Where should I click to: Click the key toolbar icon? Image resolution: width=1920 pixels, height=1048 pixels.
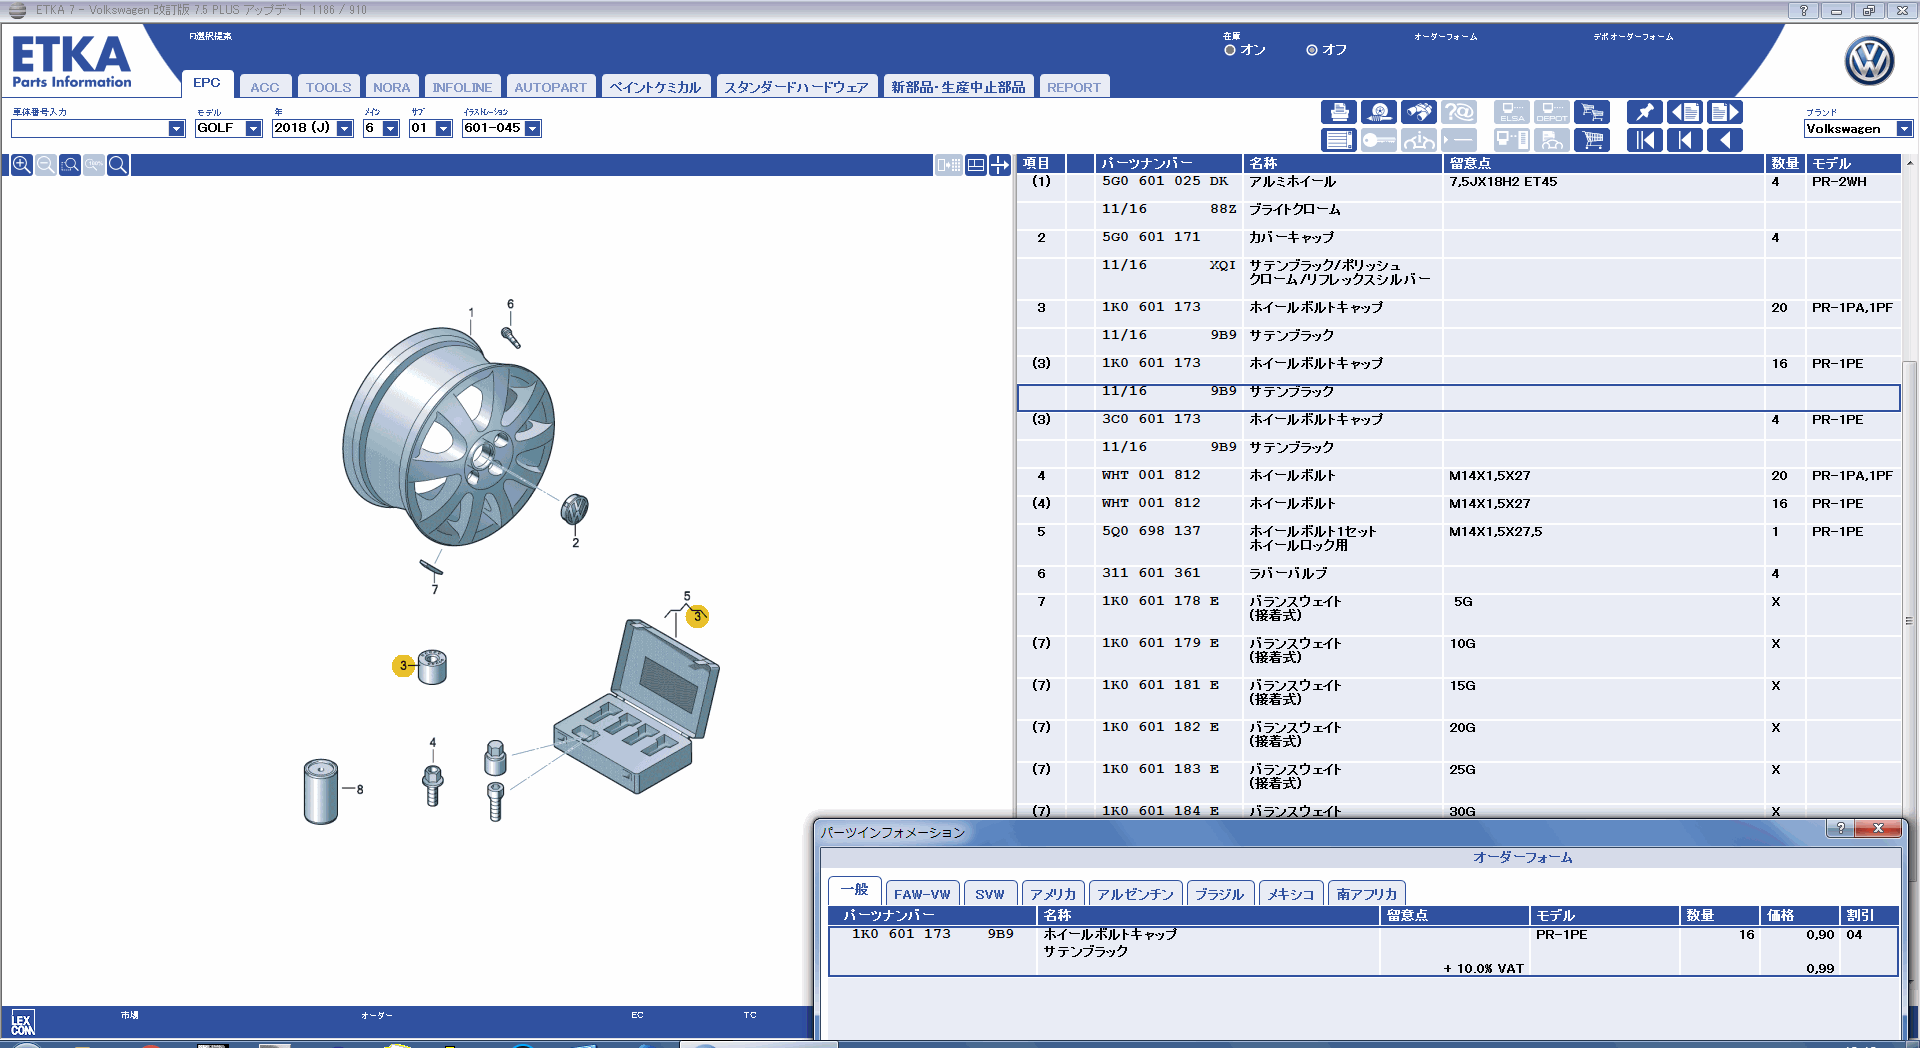coord(1379,140)
